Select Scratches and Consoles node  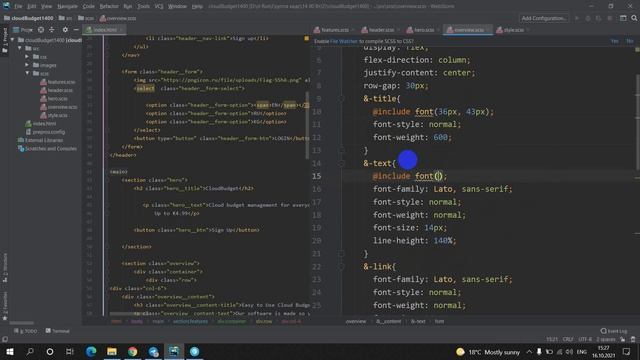point(47,149)
